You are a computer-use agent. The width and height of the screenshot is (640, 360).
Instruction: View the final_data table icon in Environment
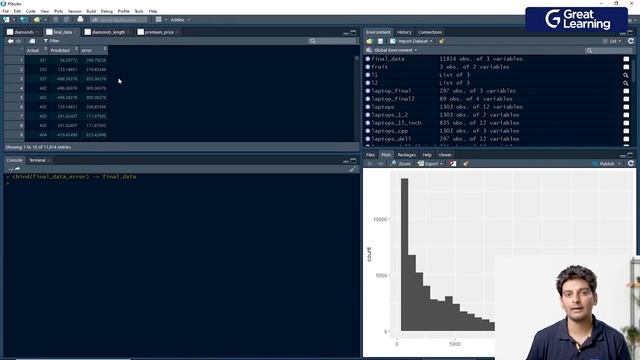tap(626, 59)
